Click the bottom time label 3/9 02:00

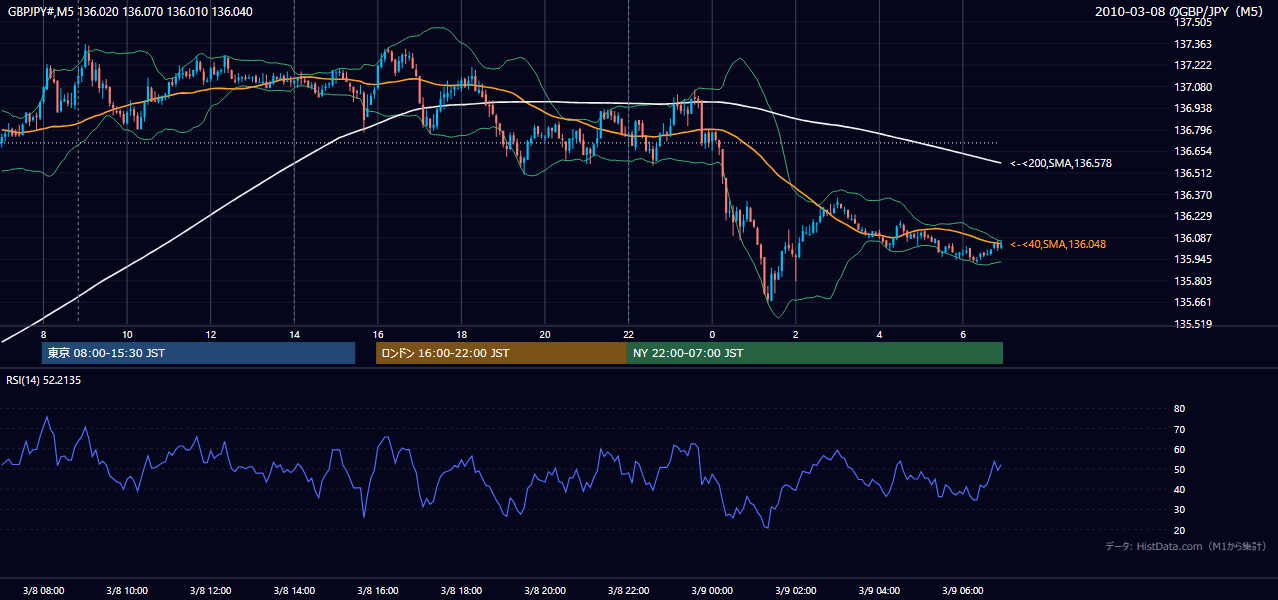pyautogui.click(x=795, y=591)
